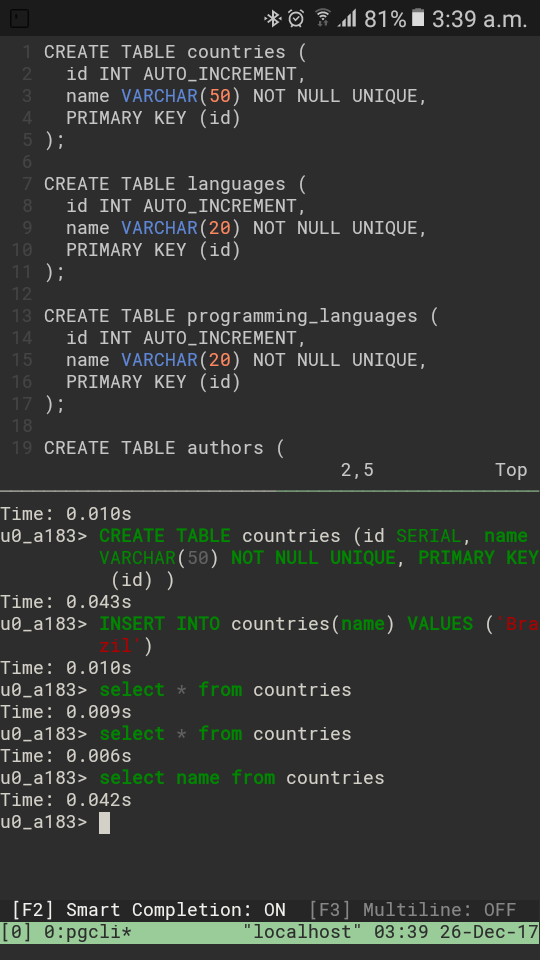Tap the 3:39 a.m. clock text
540x960 pixels.
[x=479, y=20]
